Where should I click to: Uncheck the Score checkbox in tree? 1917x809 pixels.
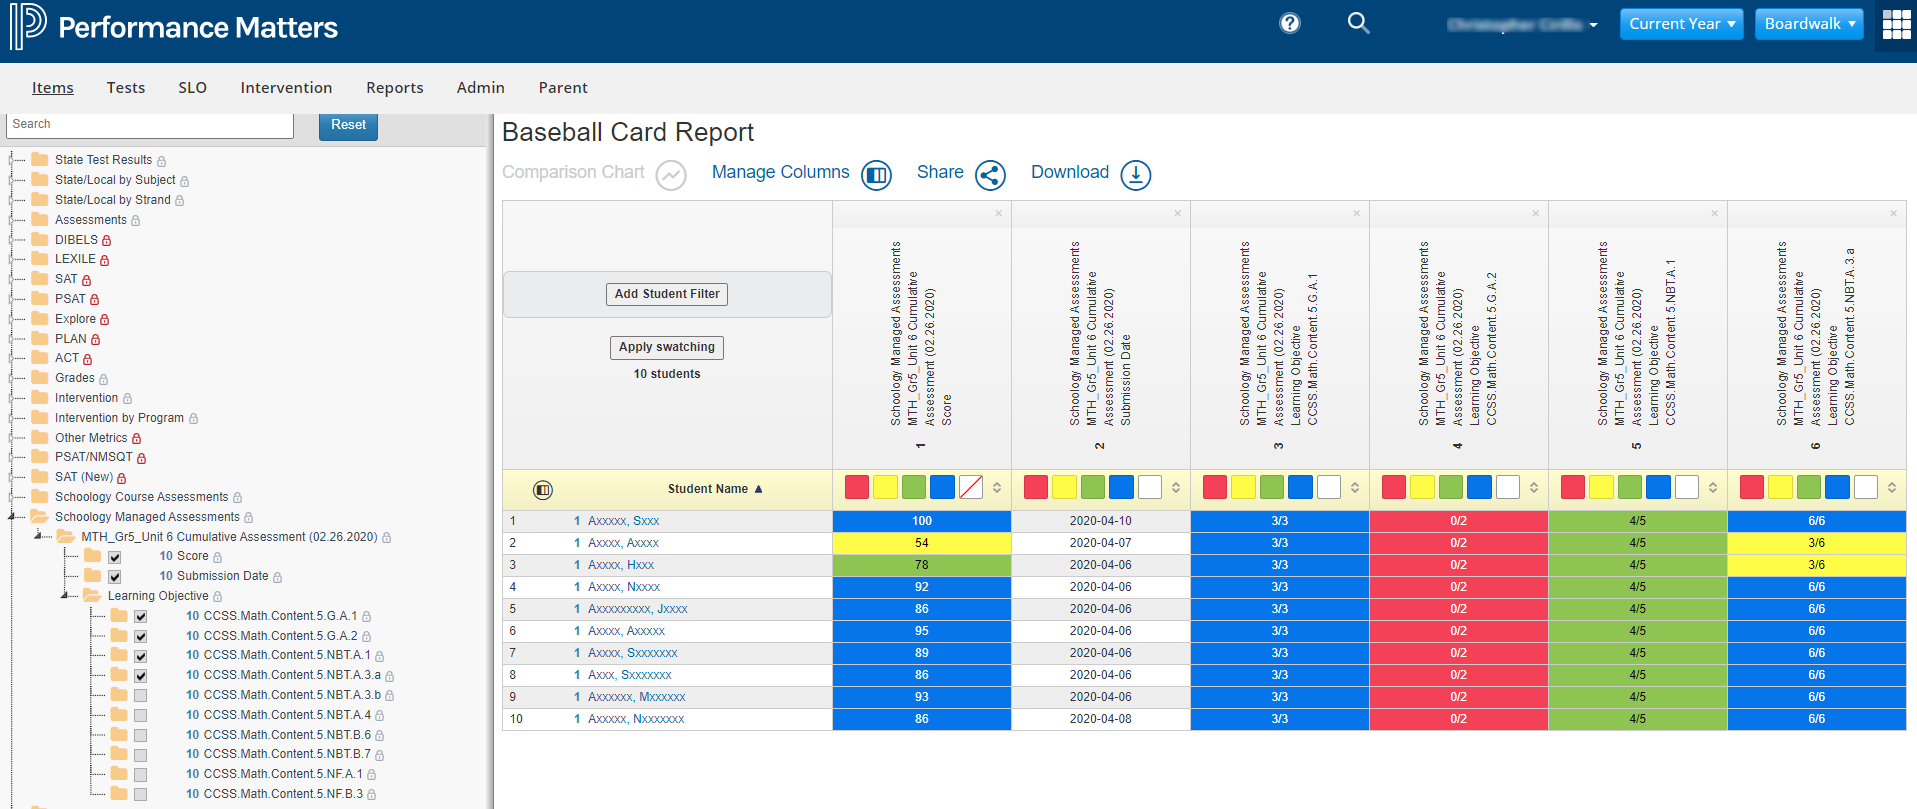click(115, 557)
